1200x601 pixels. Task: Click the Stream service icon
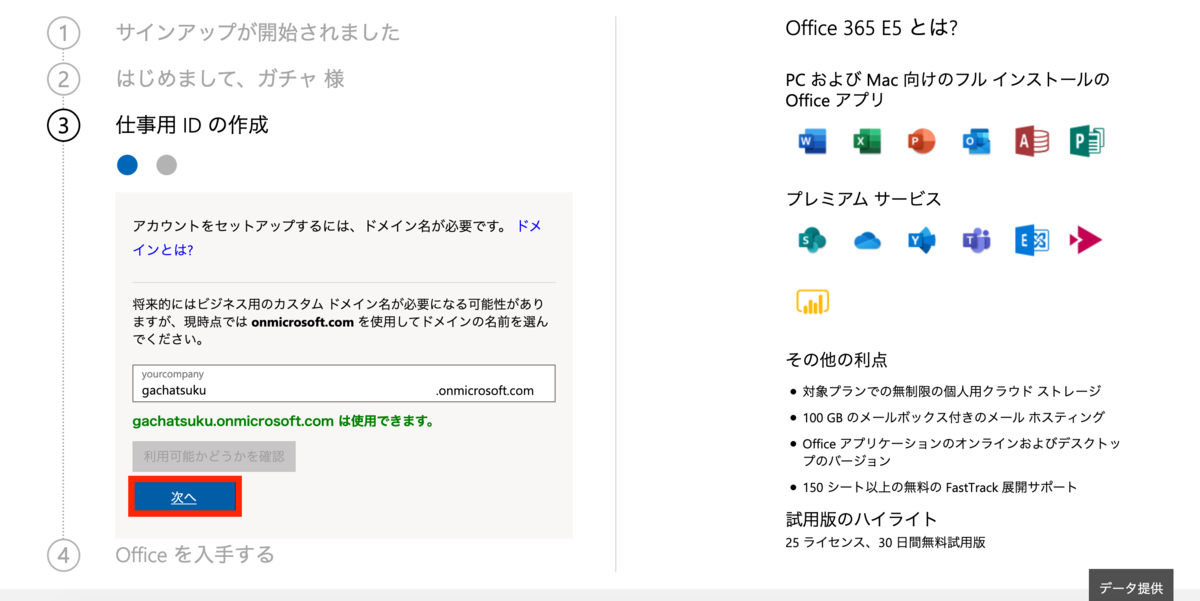pyautogui.click(x=1086, y=240)
